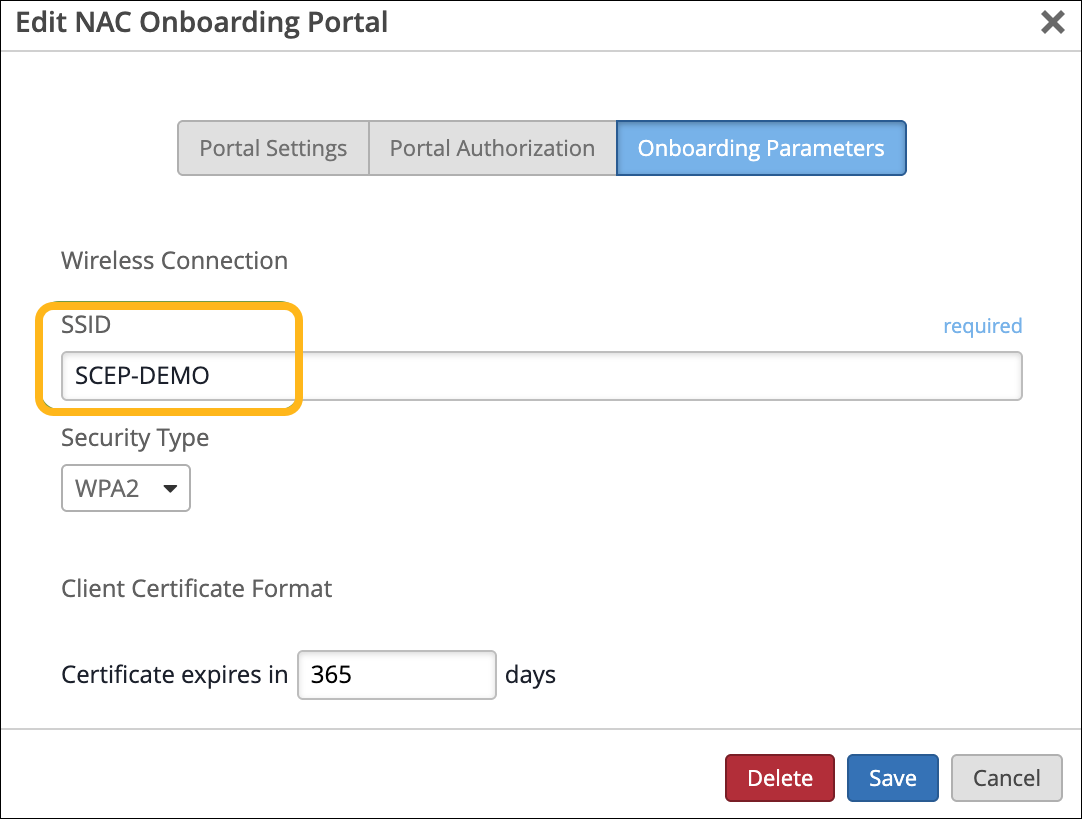Click the dialog title 'Edit NAC Onboarding Portal'
The image size is (1082, 819).
click(202, 22)
